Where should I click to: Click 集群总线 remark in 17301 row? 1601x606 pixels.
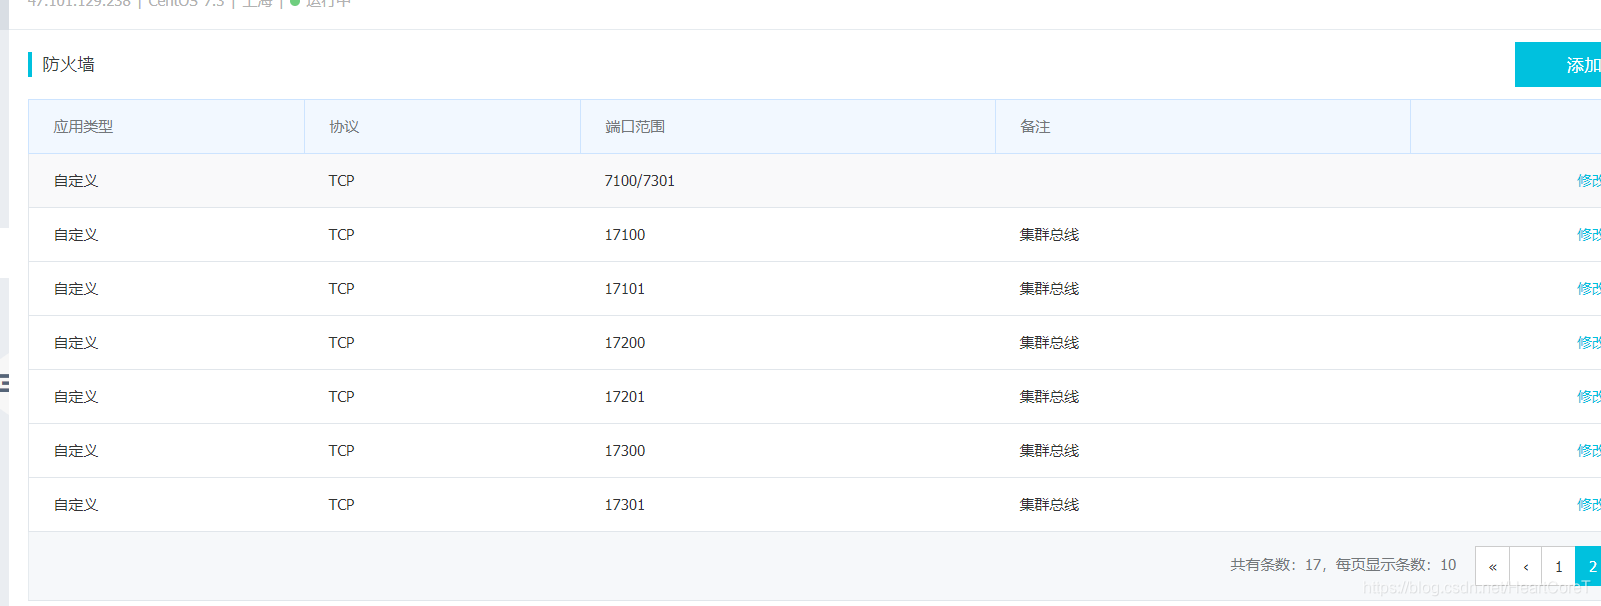click(1049, 505)
